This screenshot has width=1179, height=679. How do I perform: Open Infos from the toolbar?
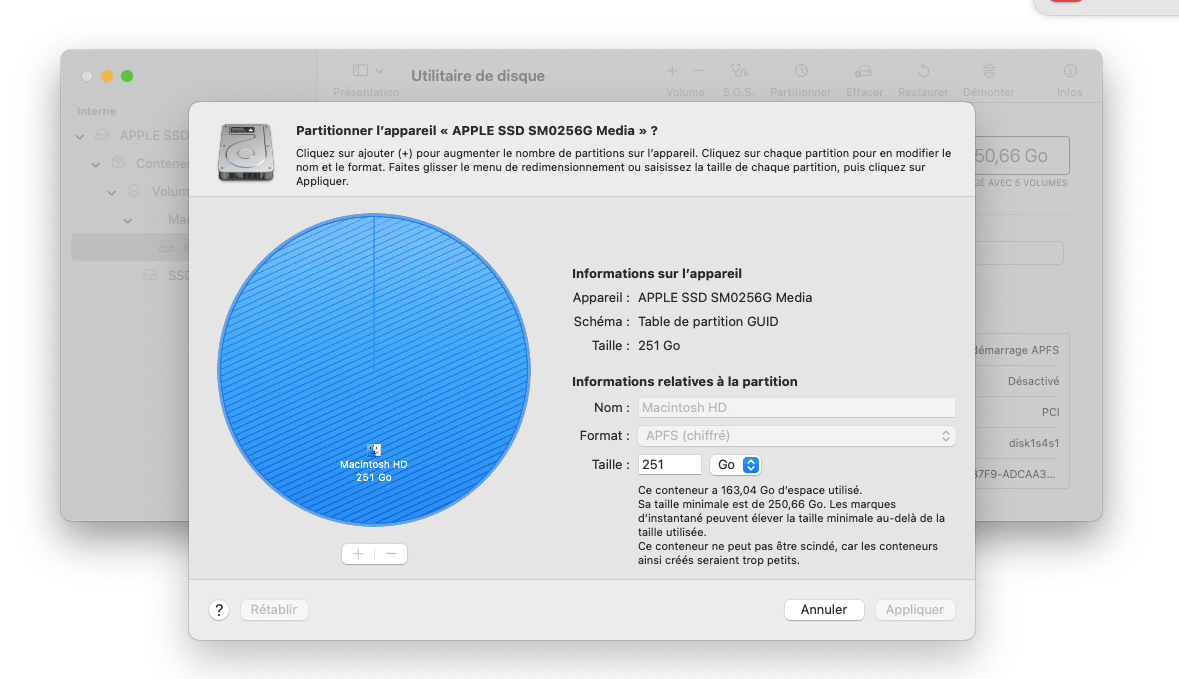click(1070, 71)
